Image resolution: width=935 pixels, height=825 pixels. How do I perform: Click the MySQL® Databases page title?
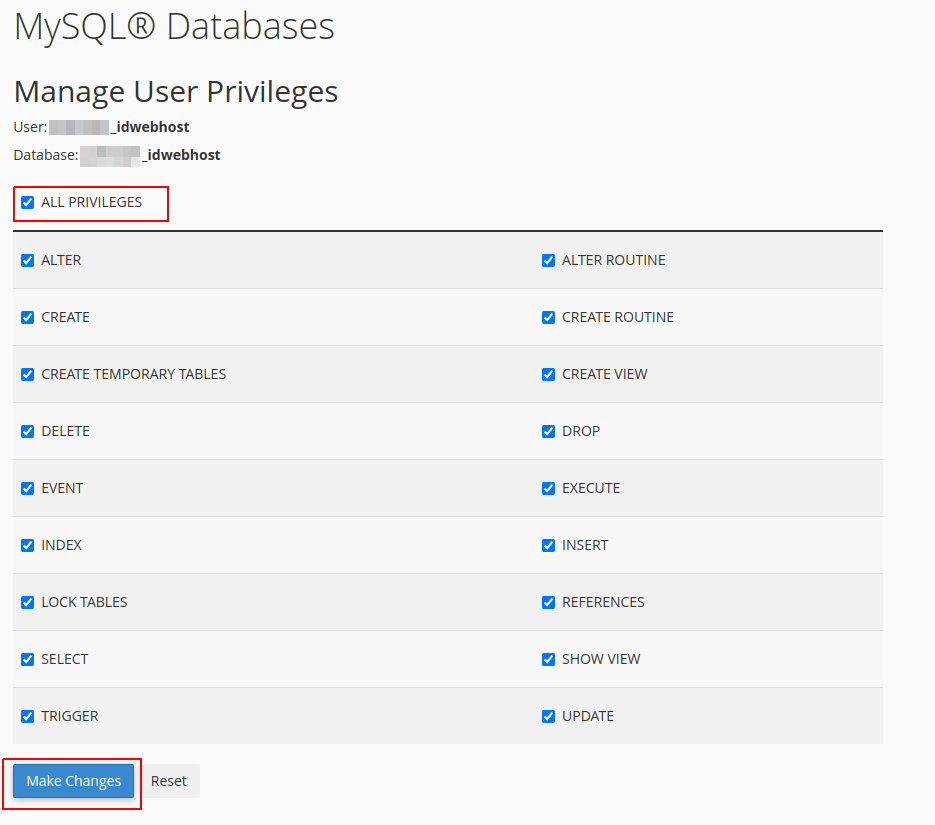174,27
